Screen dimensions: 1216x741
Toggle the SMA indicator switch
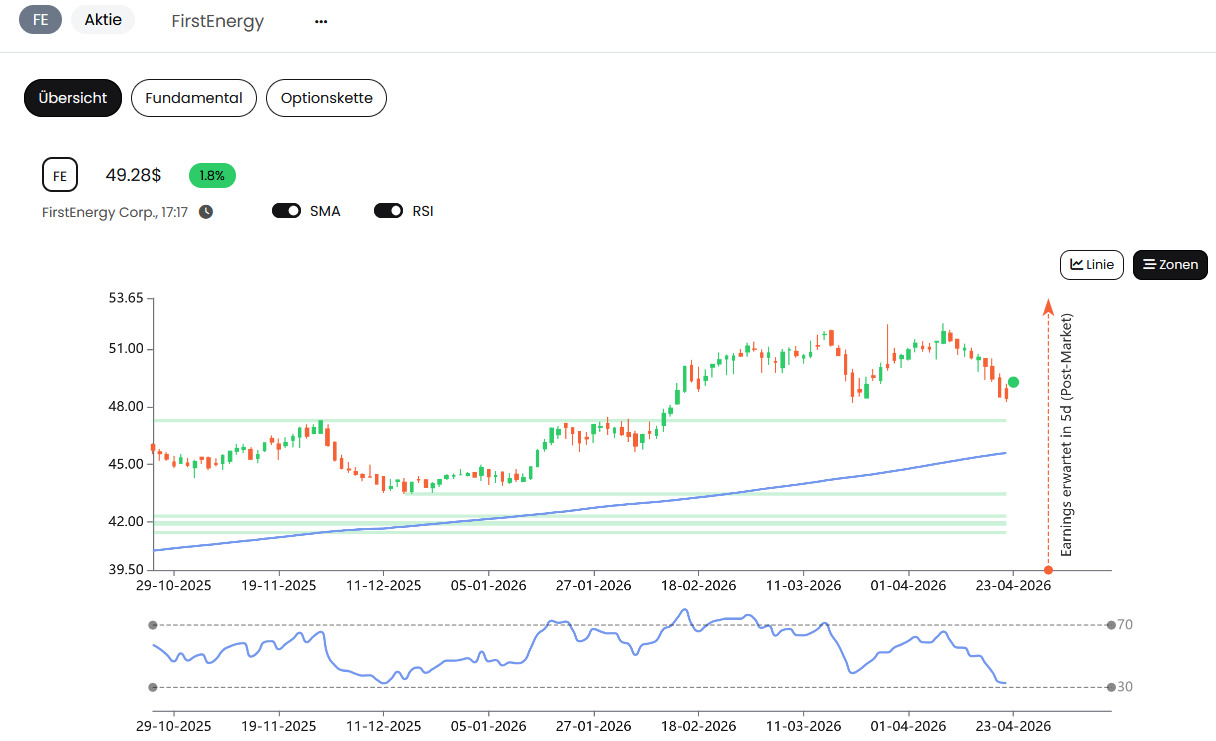287,211
